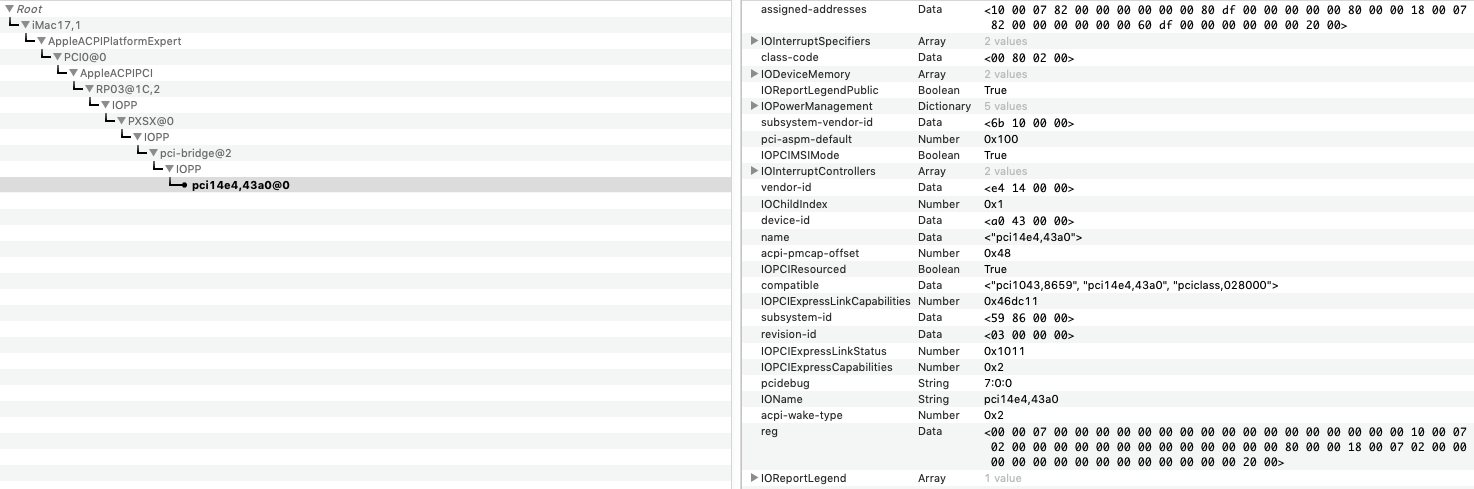Click the compatible property value
Image resolution: width=1474 pixels, height=489 pixels.
(x=1131, y=285)
